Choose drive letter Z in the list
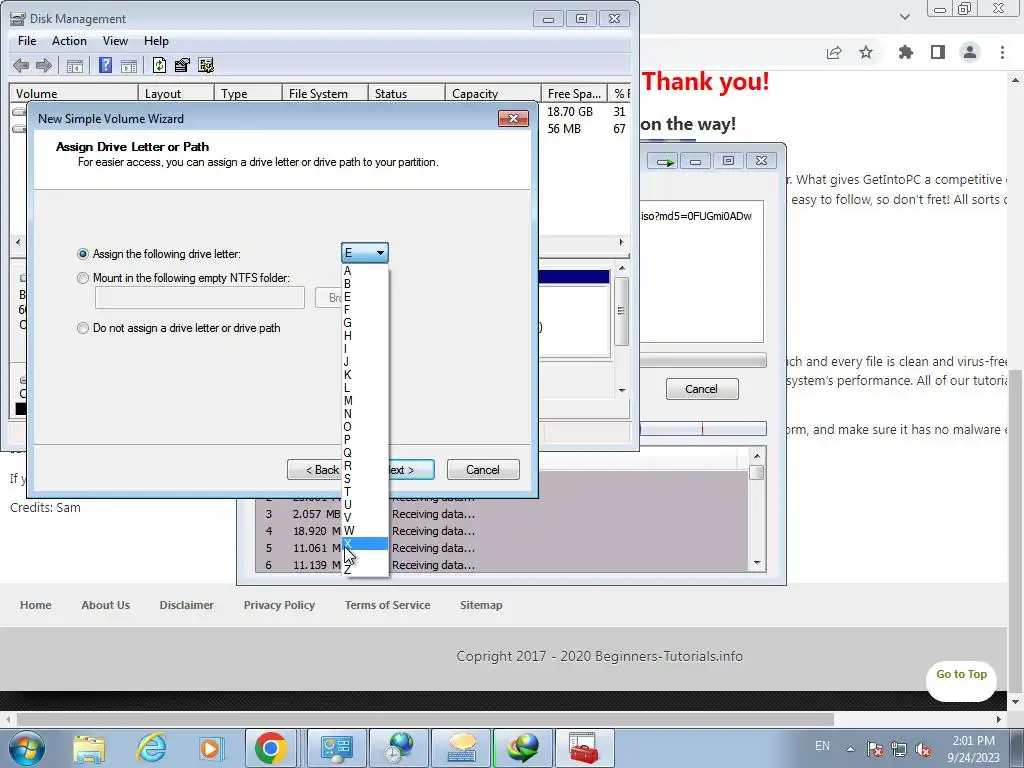Screen dimensions: 1024x768 365,569
